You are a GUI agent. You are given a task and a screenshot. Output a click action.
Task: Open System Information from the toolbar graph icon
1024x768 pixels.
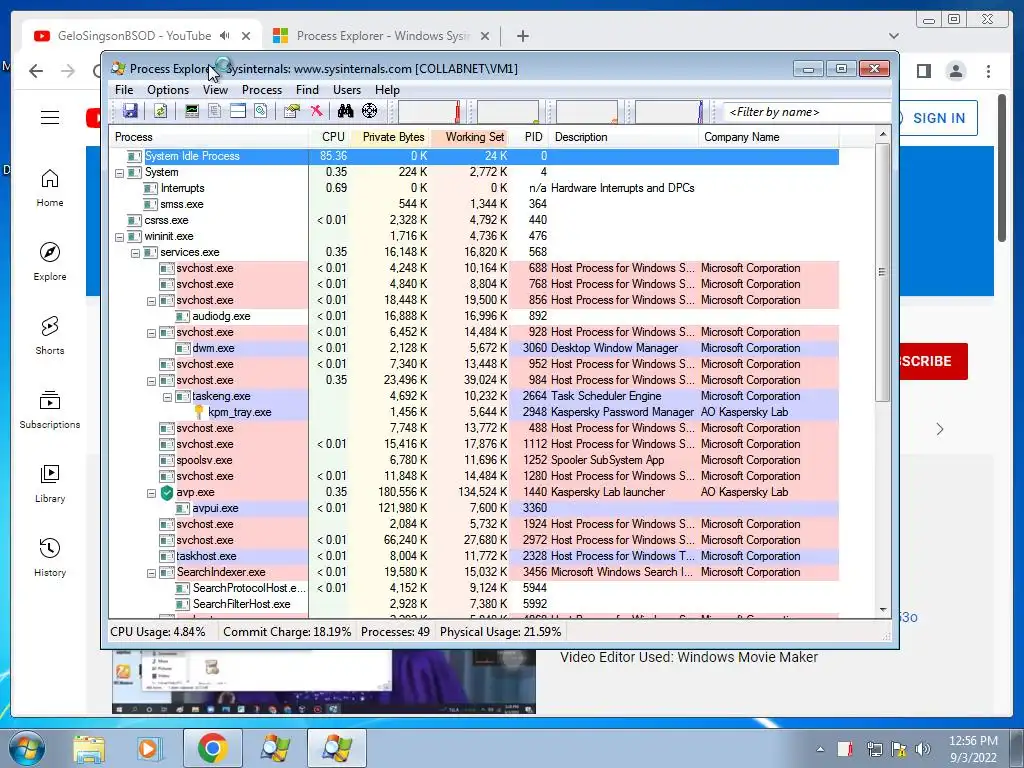[191, 111]
